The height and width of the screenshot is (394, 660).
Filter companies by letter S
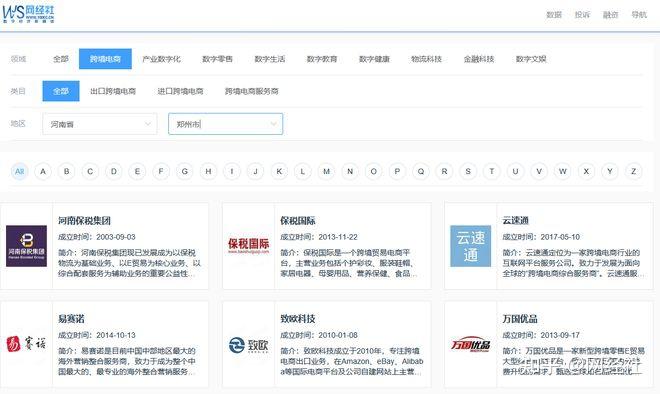pos(468,171)
